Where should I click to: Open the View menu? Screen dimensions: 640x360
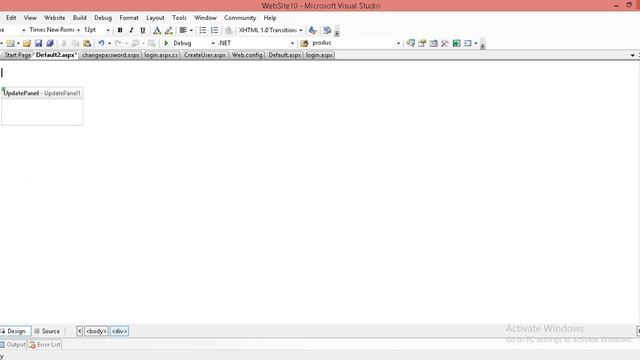tap(30, 18)
